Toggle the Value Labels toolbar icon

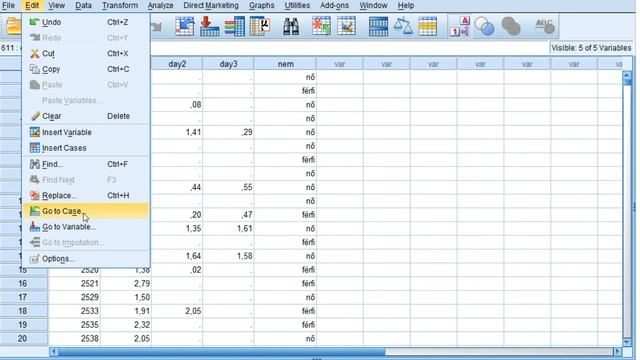tap(460, 27)
